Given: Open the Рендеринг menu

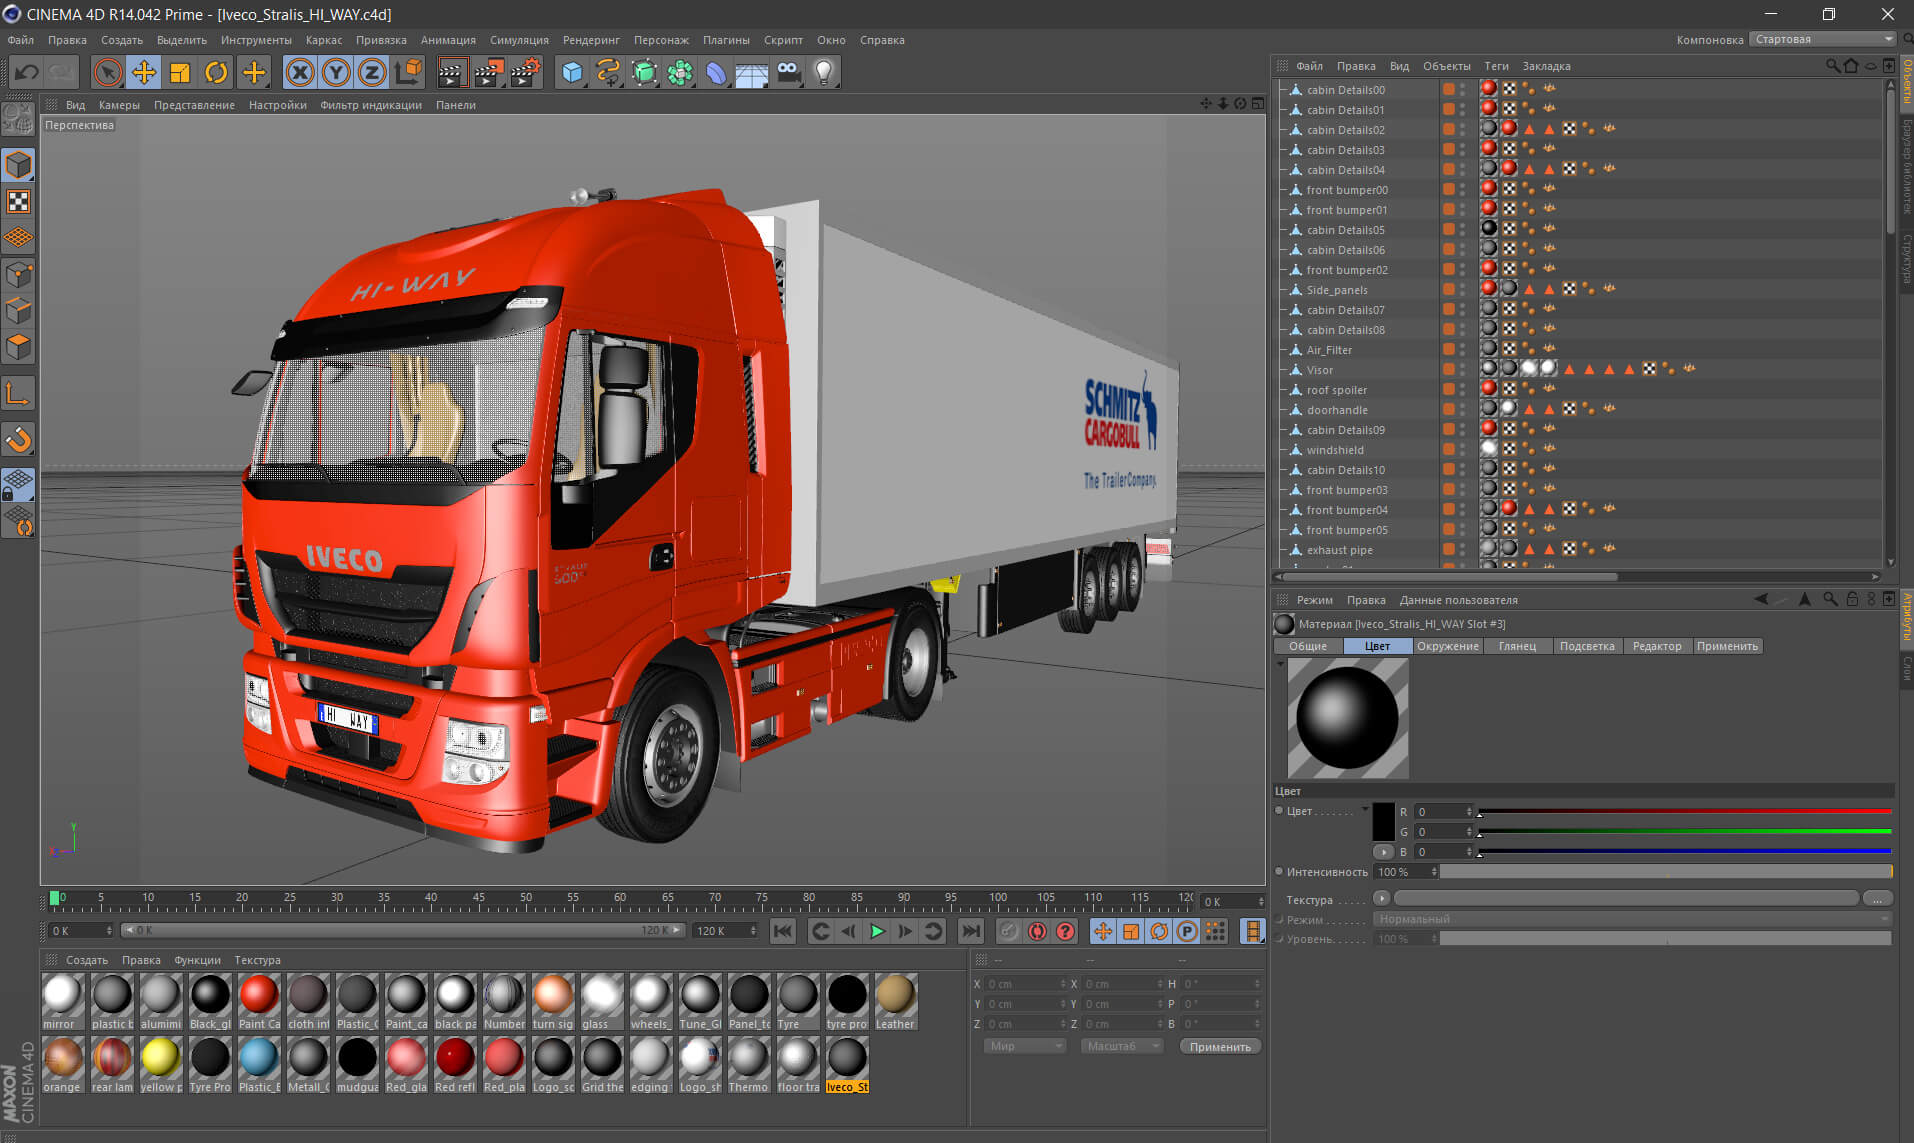Looking at the screenshot, I should click(591, 40).
